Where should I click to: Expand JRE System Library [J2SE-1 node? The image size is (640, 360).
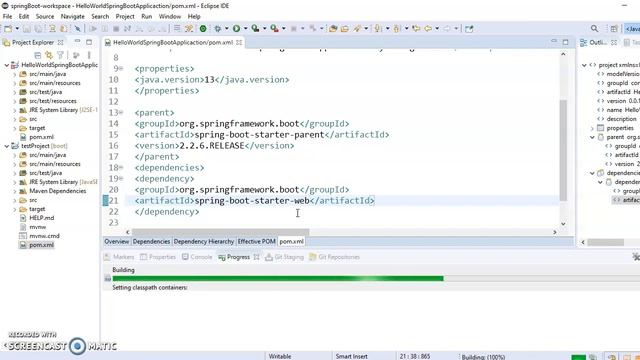click(x=15, y=110)
